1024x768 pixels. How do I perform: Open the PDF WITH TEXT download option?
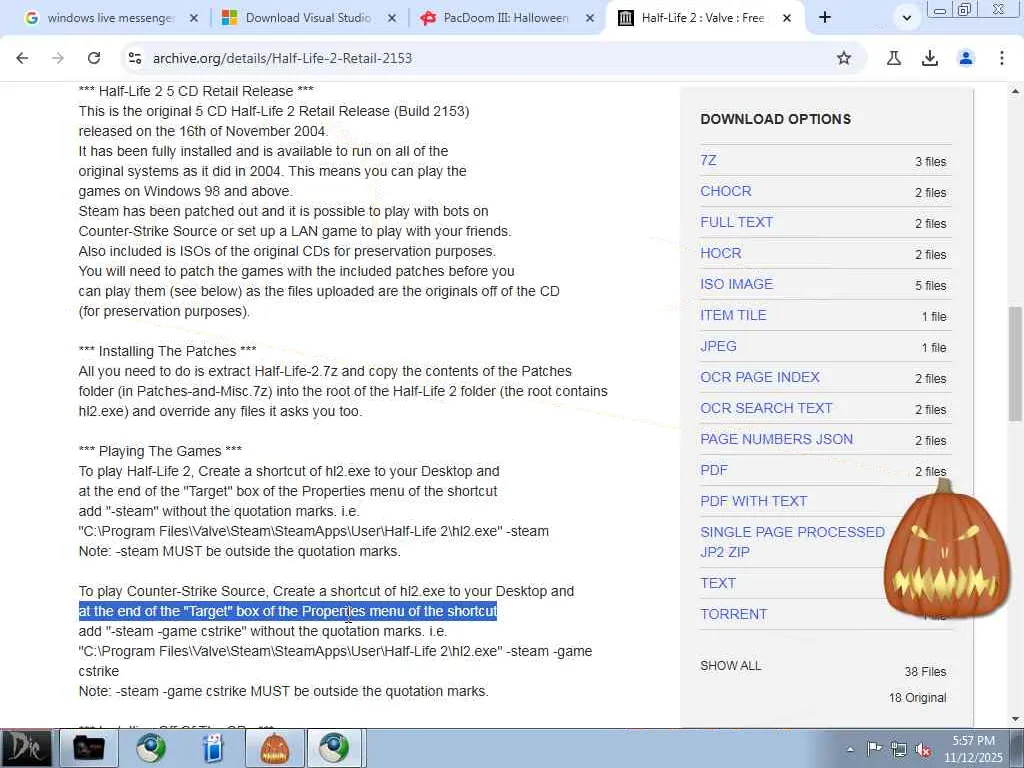pos(754,501)
